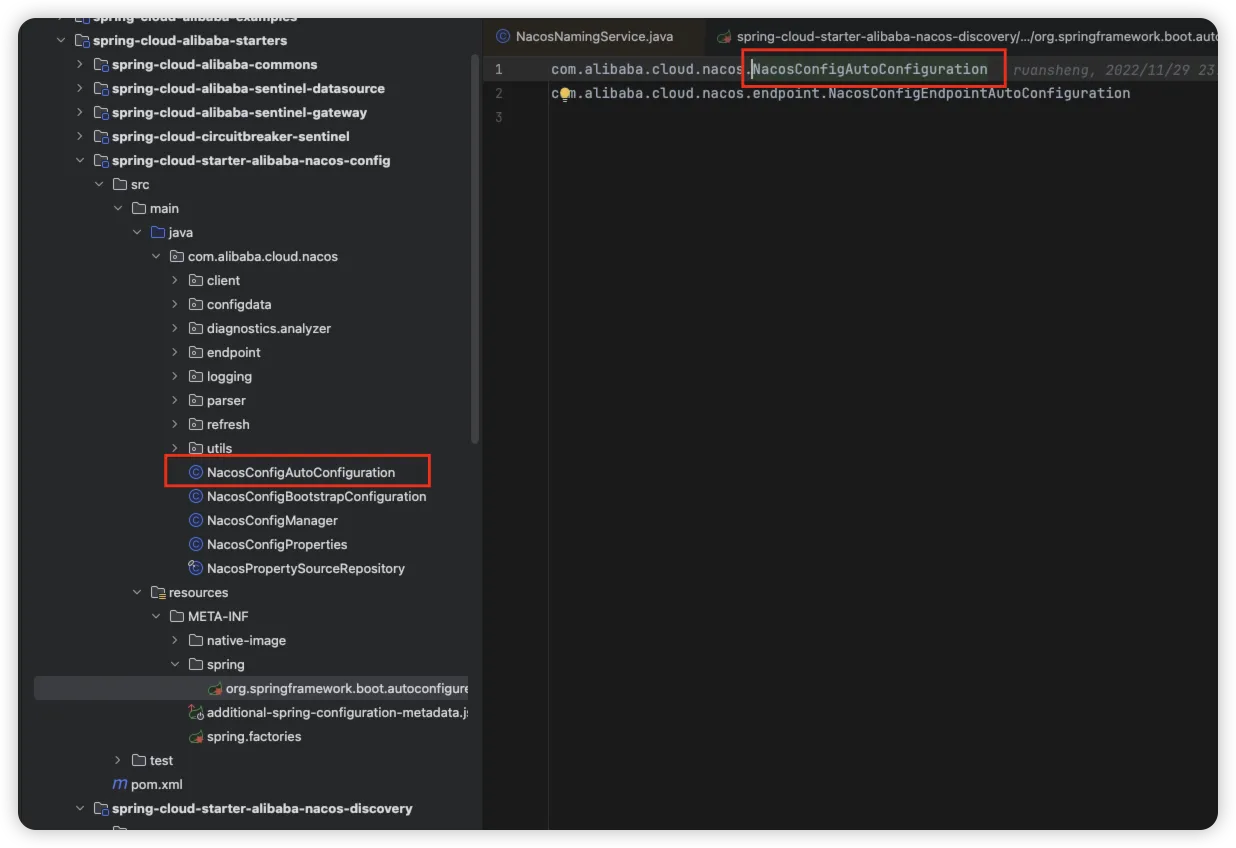Click the NacosConfigProperties class icon
This screenshot has height=848, width=1236.
point(196,544)
